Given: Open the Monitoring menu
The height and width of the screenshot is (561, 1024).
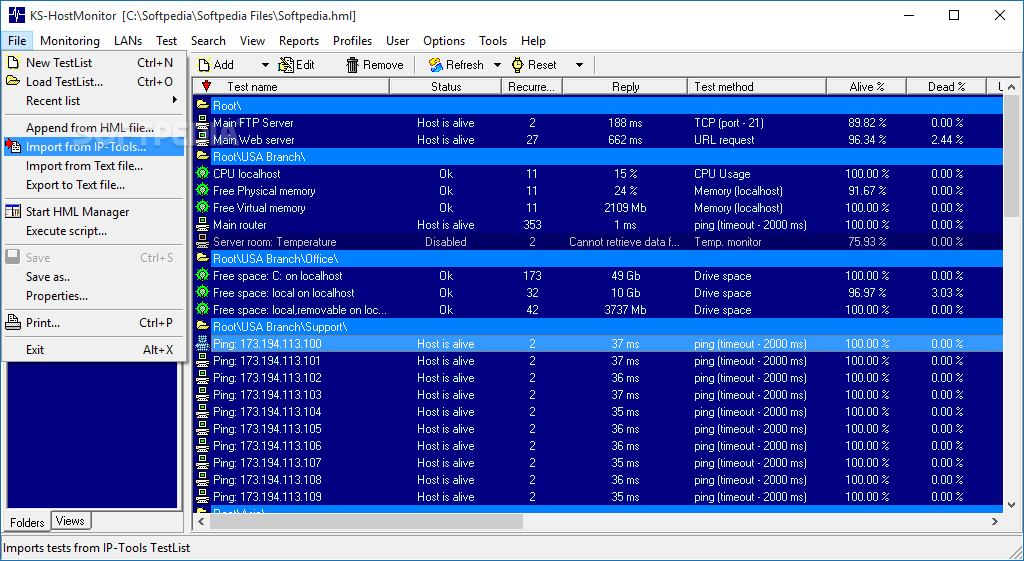Looking at the screenshot, I should click(70, 40).
